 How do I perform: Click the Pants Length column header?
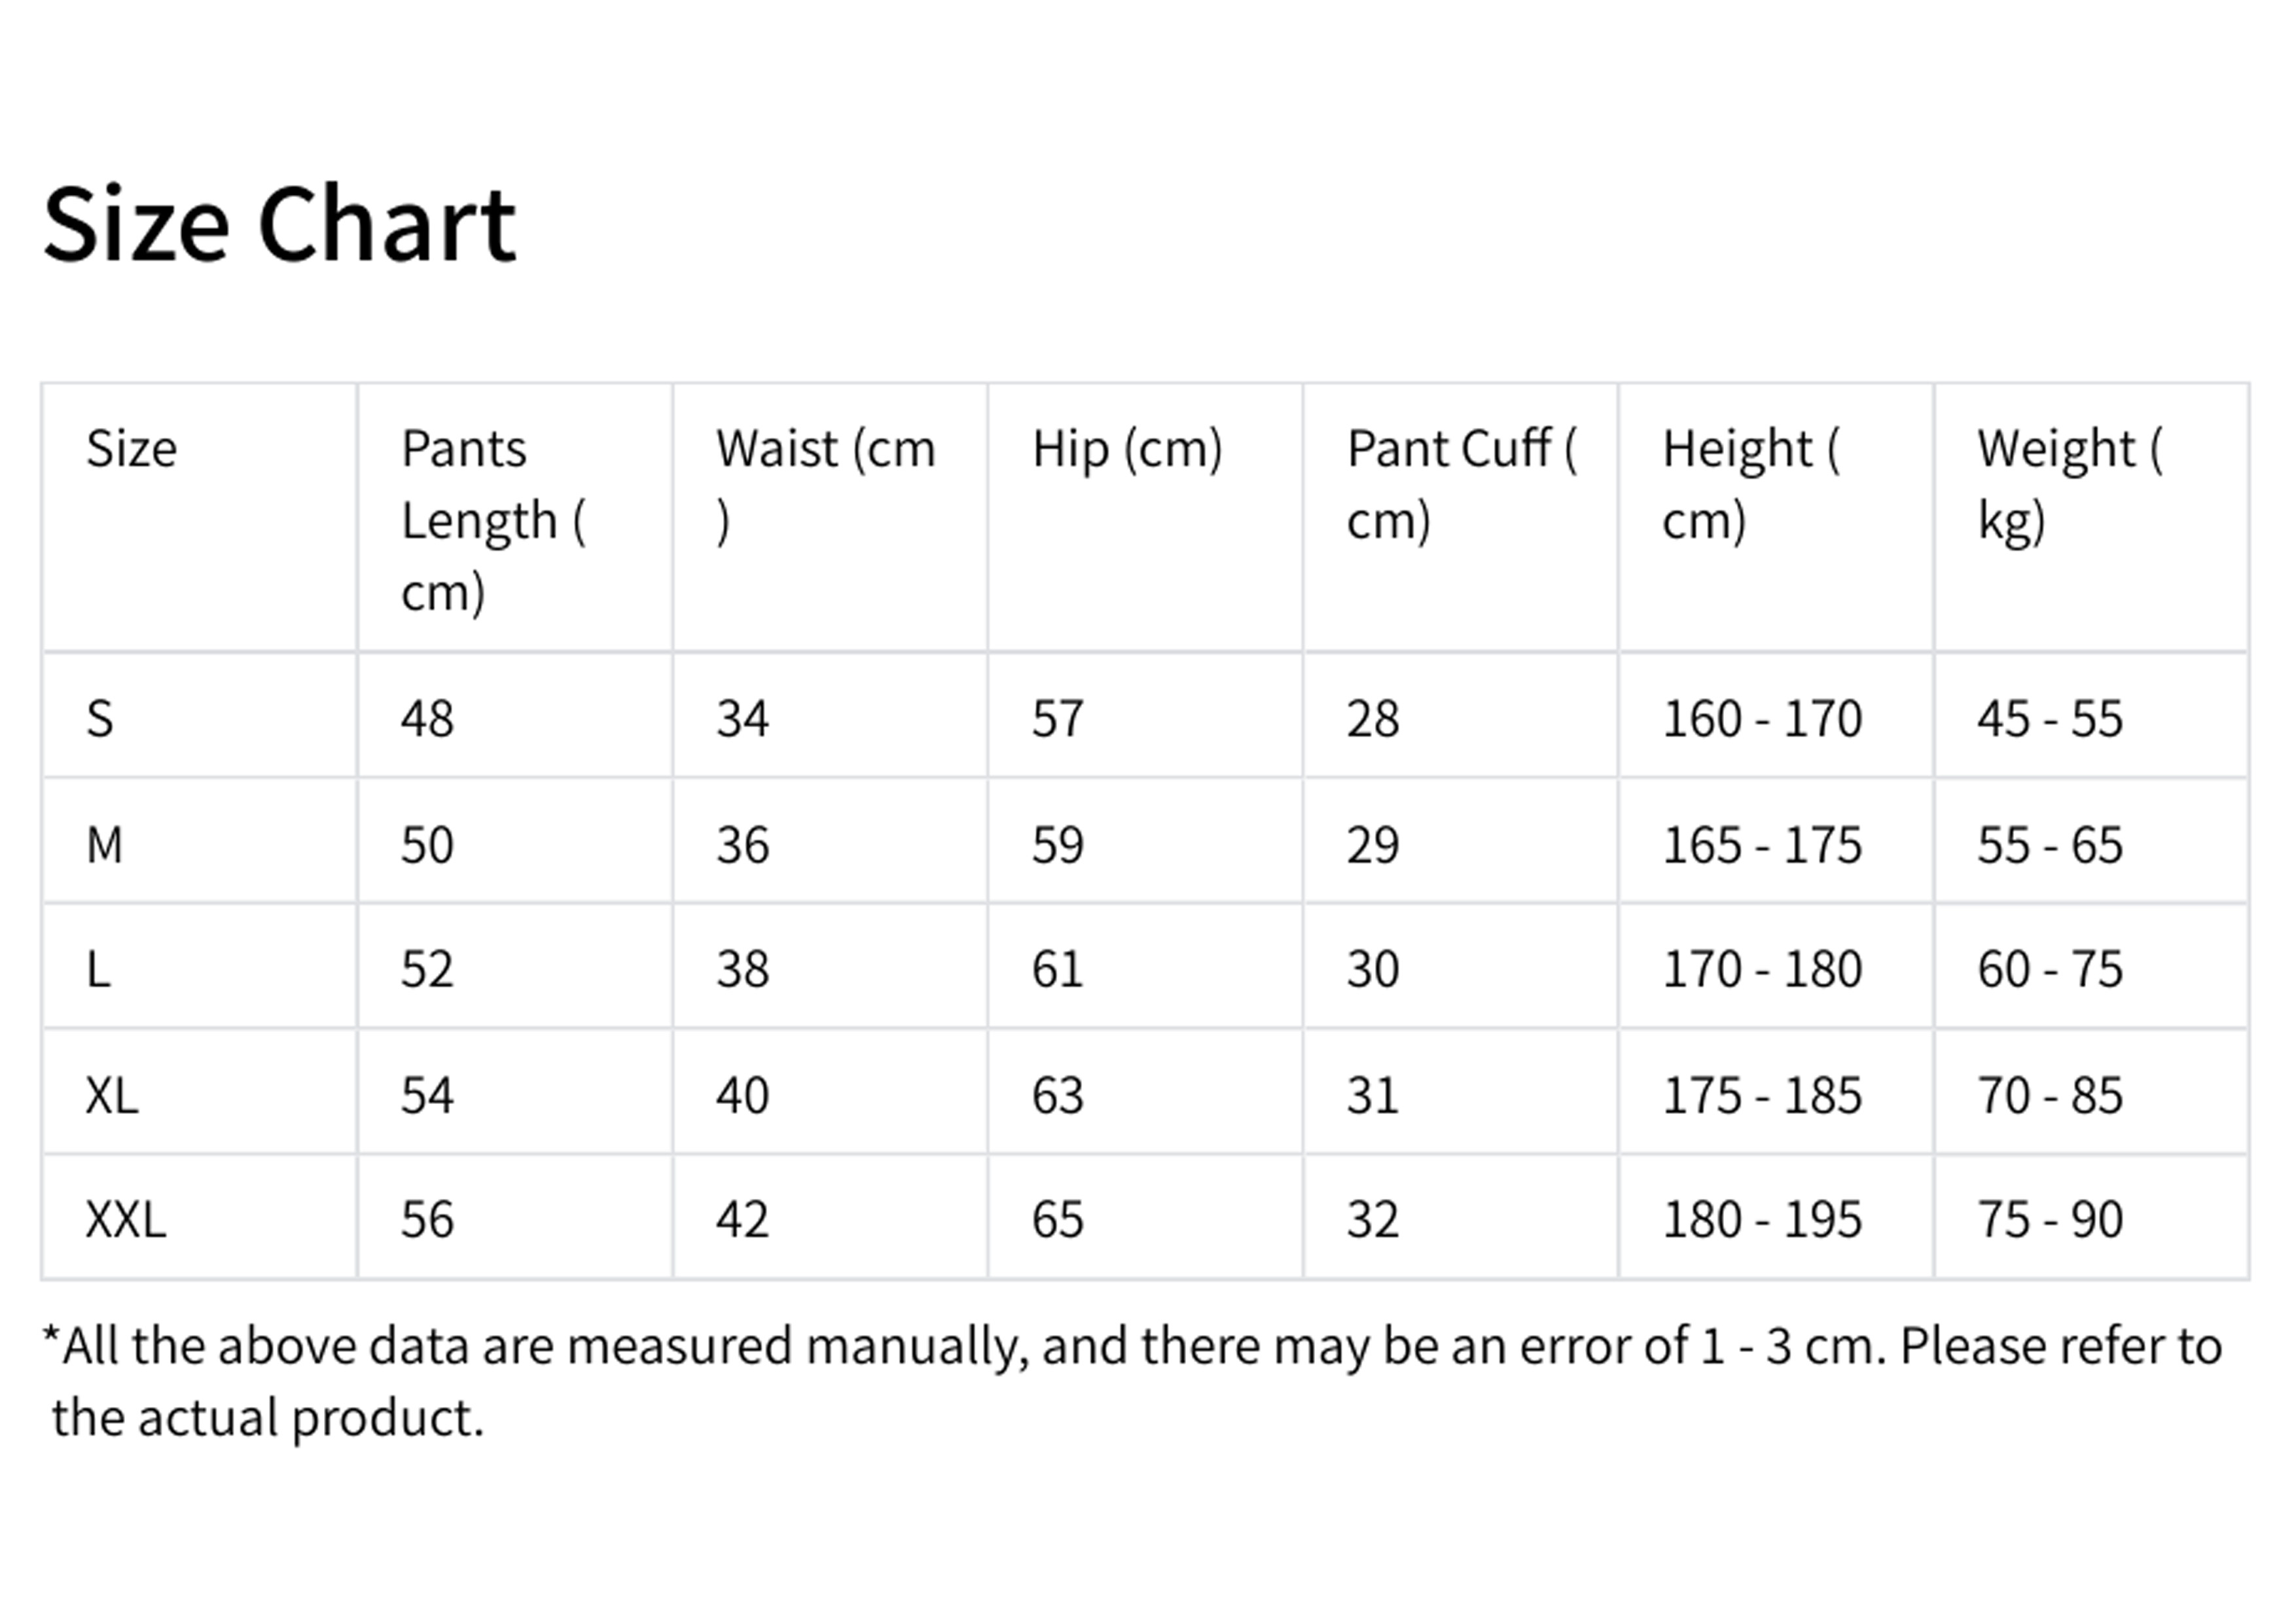click(x=492, y=519)
